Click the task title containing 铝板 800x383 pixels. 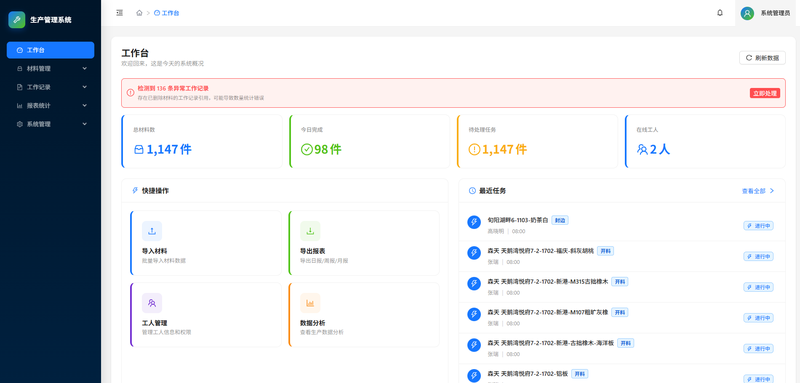tap(528, 374)
